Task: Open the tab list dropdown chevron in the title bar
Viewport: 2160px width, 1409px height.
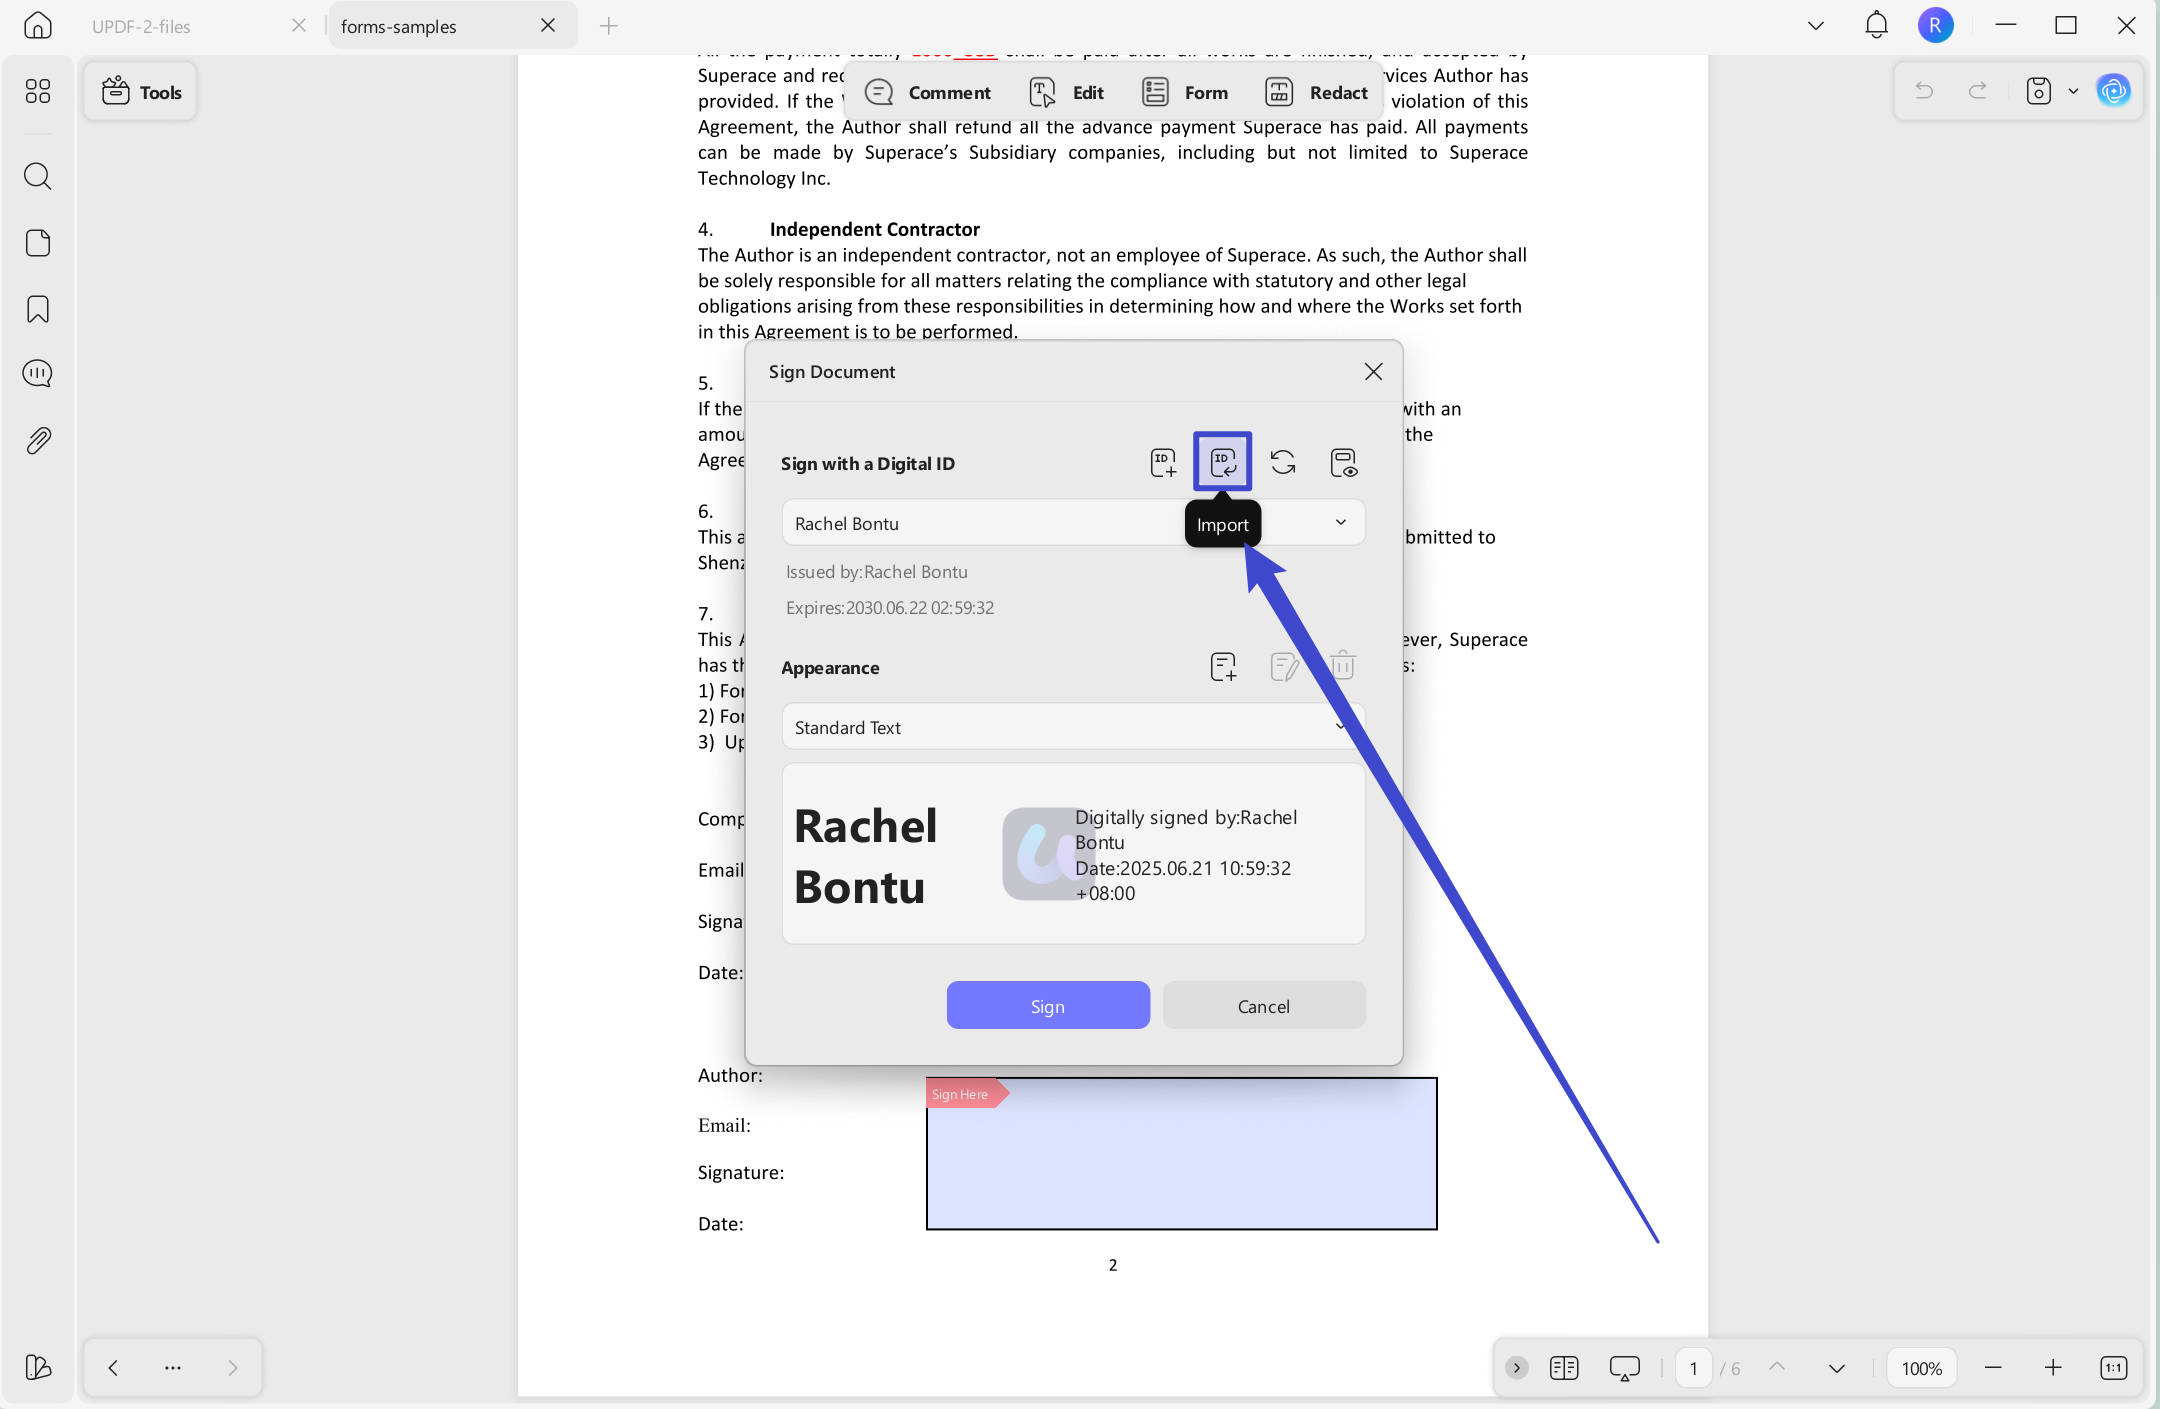Action: (1815, 26)
